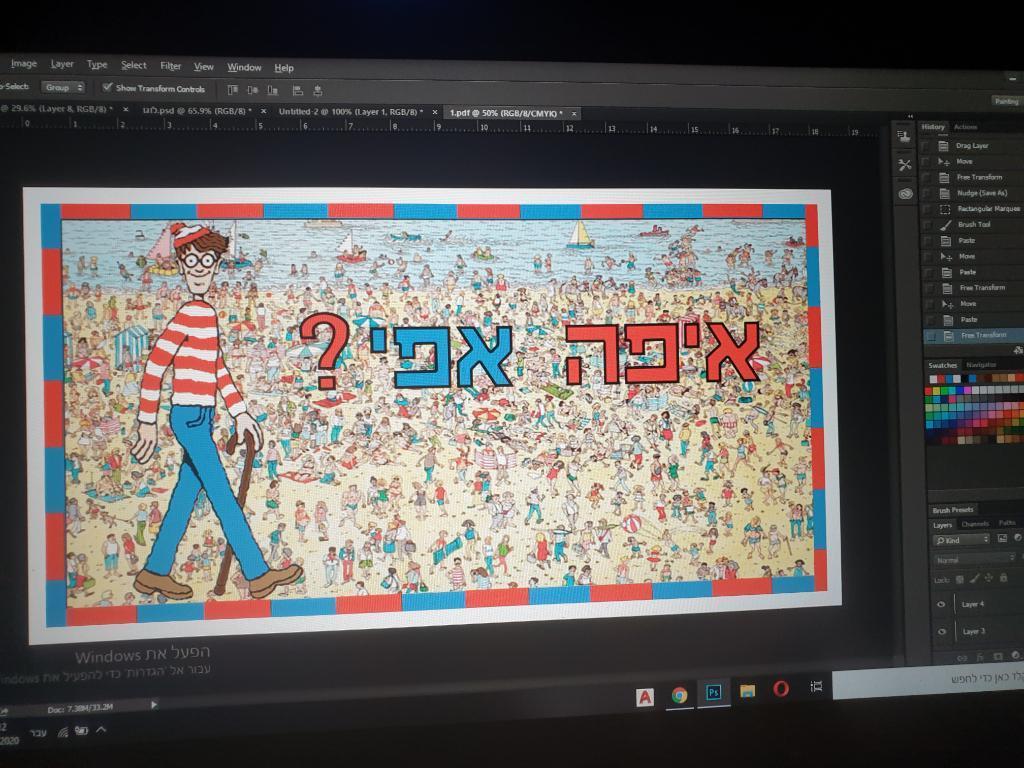Screen dimensions: 1024x768
Task: Click the Add layer mask icon
Action: click(997, 656)
